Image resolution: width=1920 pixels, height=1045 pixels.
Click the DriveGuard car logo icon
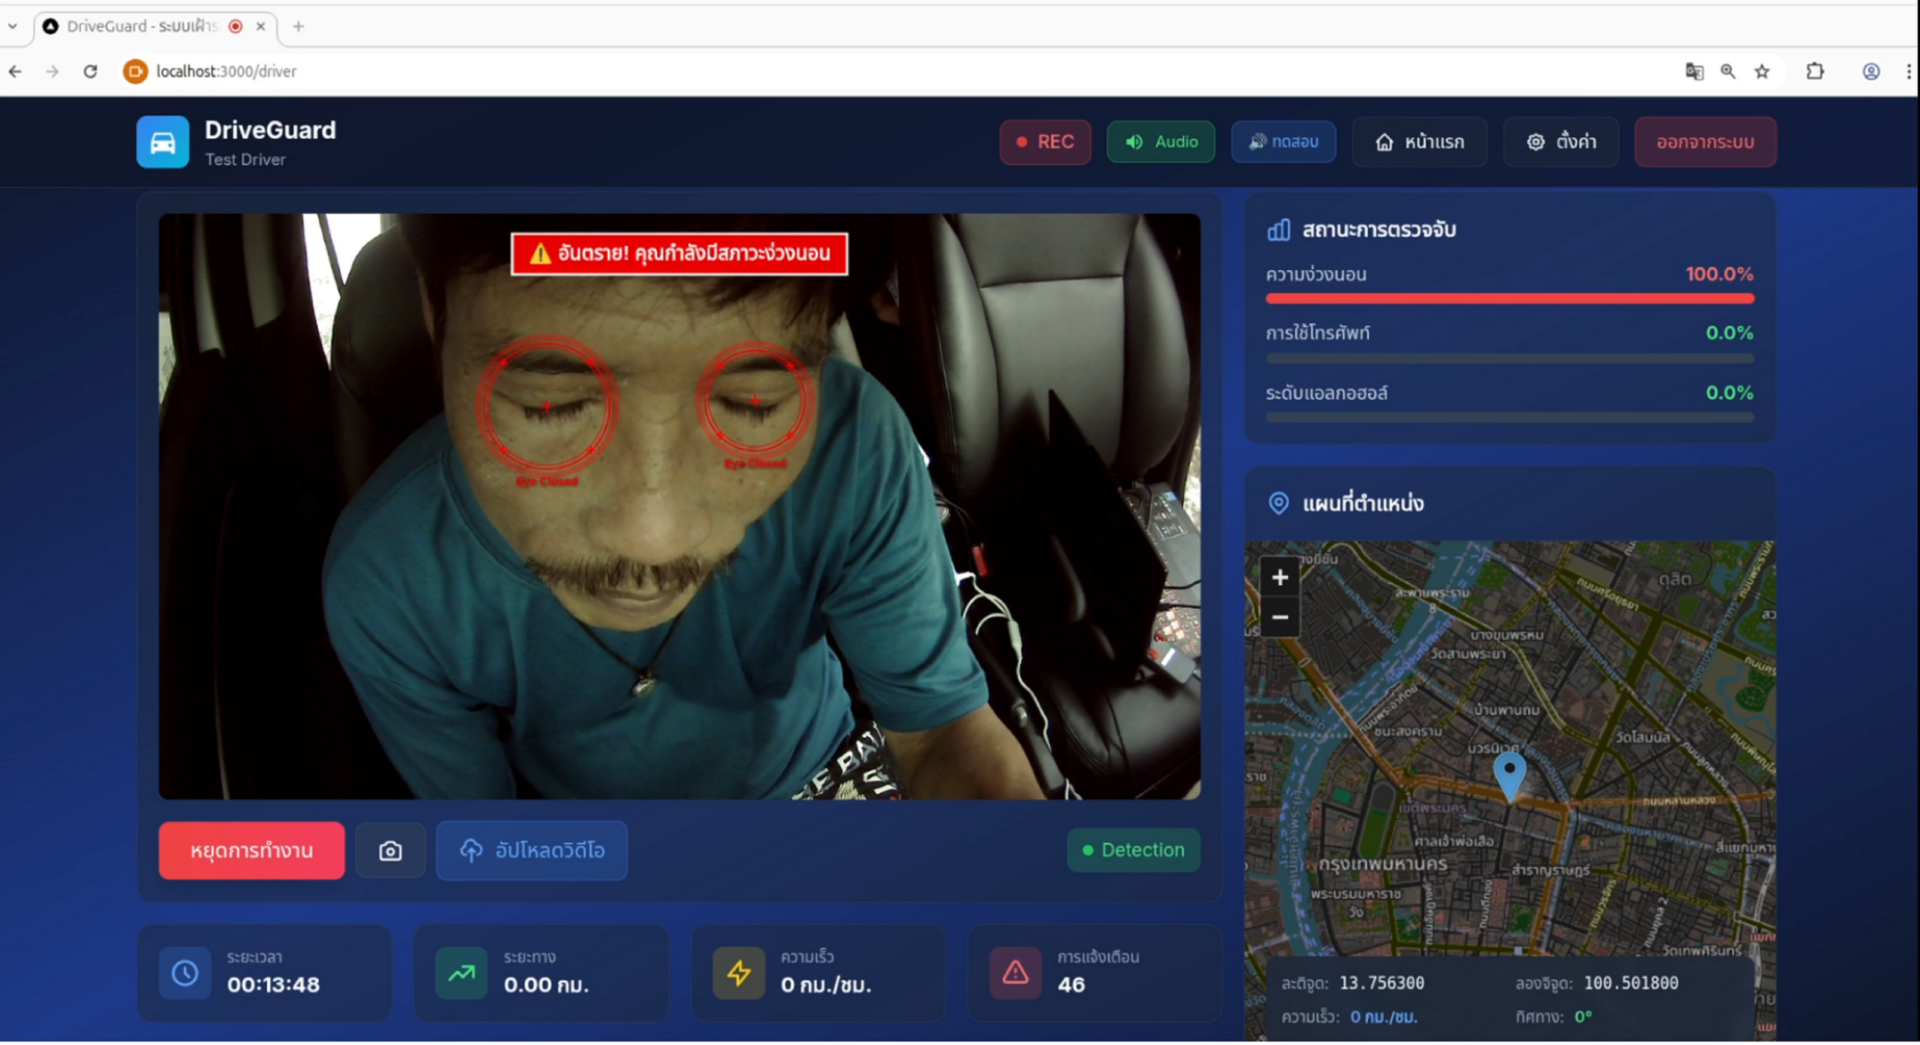coord(162,142)
